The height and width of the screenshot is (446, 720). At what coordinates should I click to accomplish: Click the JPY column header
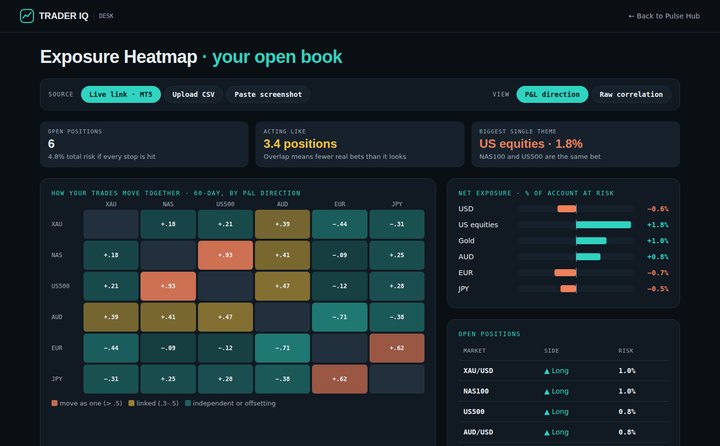[x=397, y=204]
